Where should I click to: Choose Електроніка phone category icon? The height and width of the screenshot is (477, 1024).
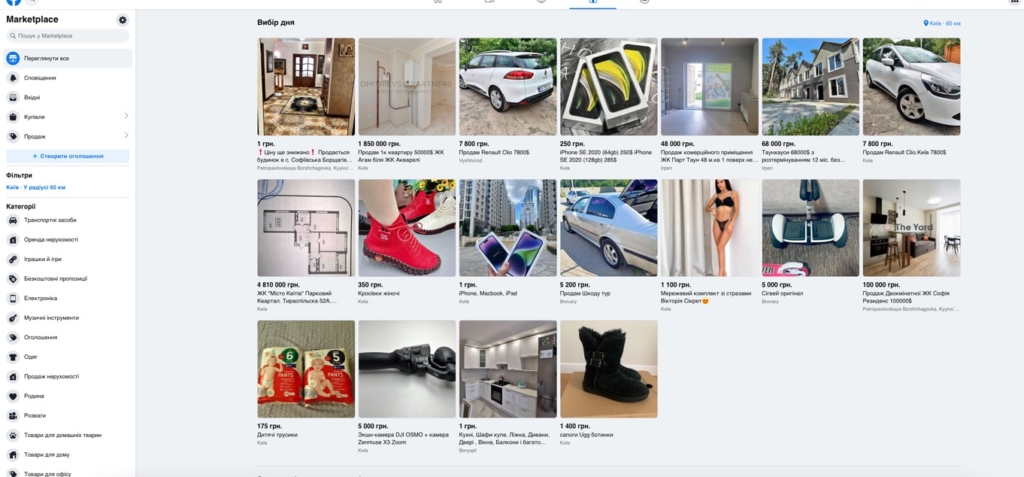coord(12,298)
